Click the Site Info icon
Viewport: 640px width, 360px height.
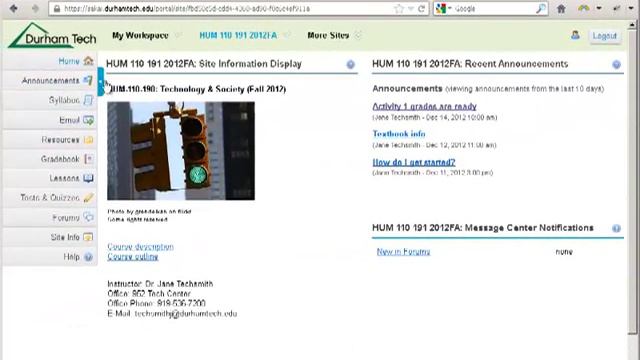click(x=88, y=237)
